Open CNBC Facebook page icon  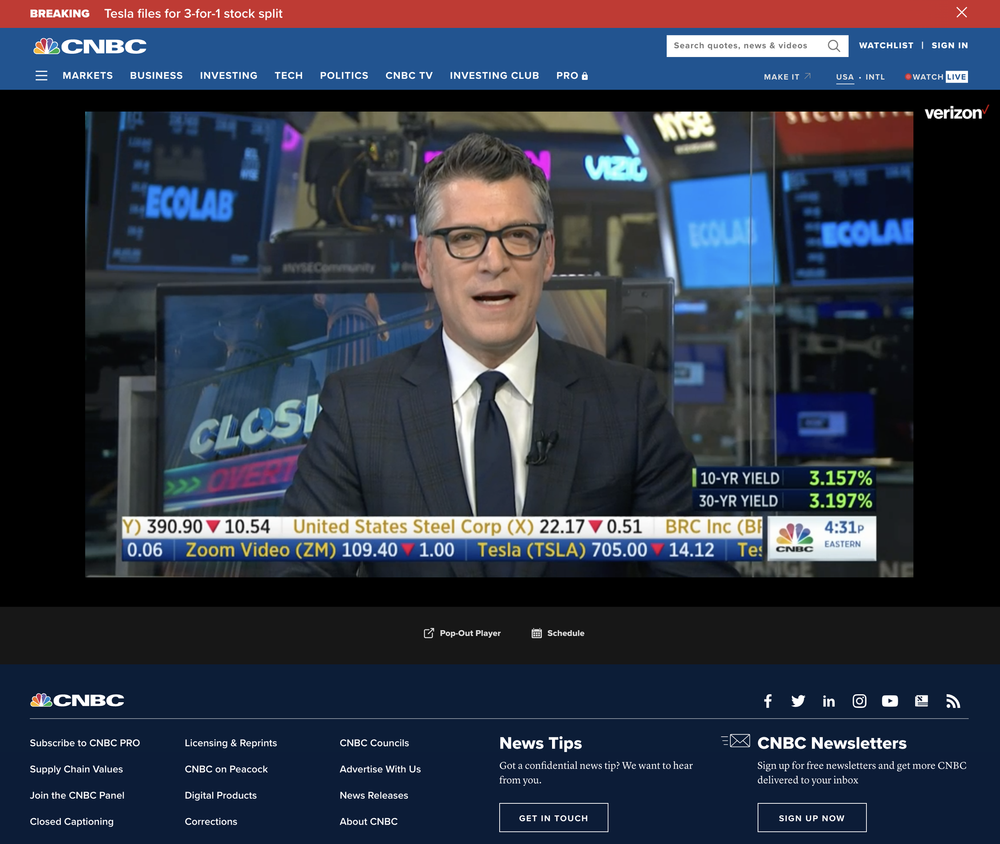pyautogui.click(x=768, y=701)
